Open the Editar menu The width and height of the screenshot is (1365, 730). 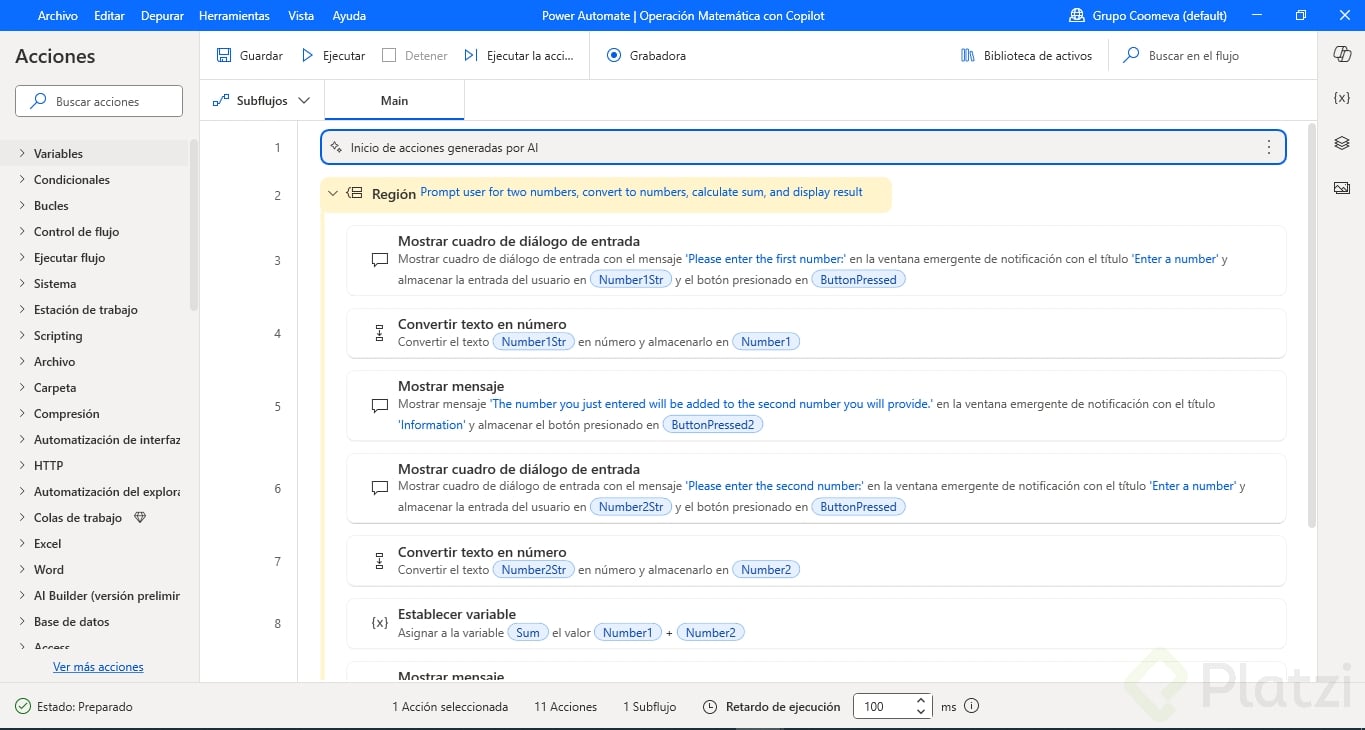(109, 15)
